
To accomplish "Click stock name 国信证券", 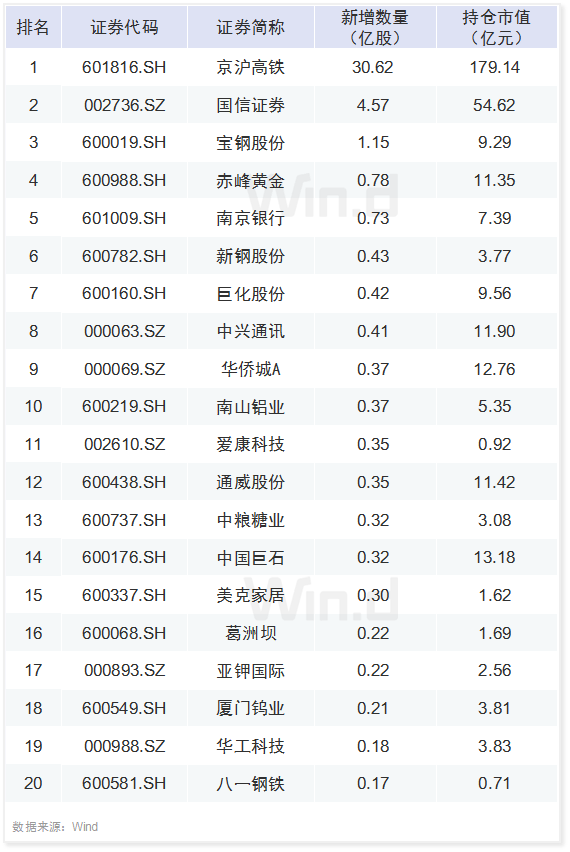I will pos(250,105).
